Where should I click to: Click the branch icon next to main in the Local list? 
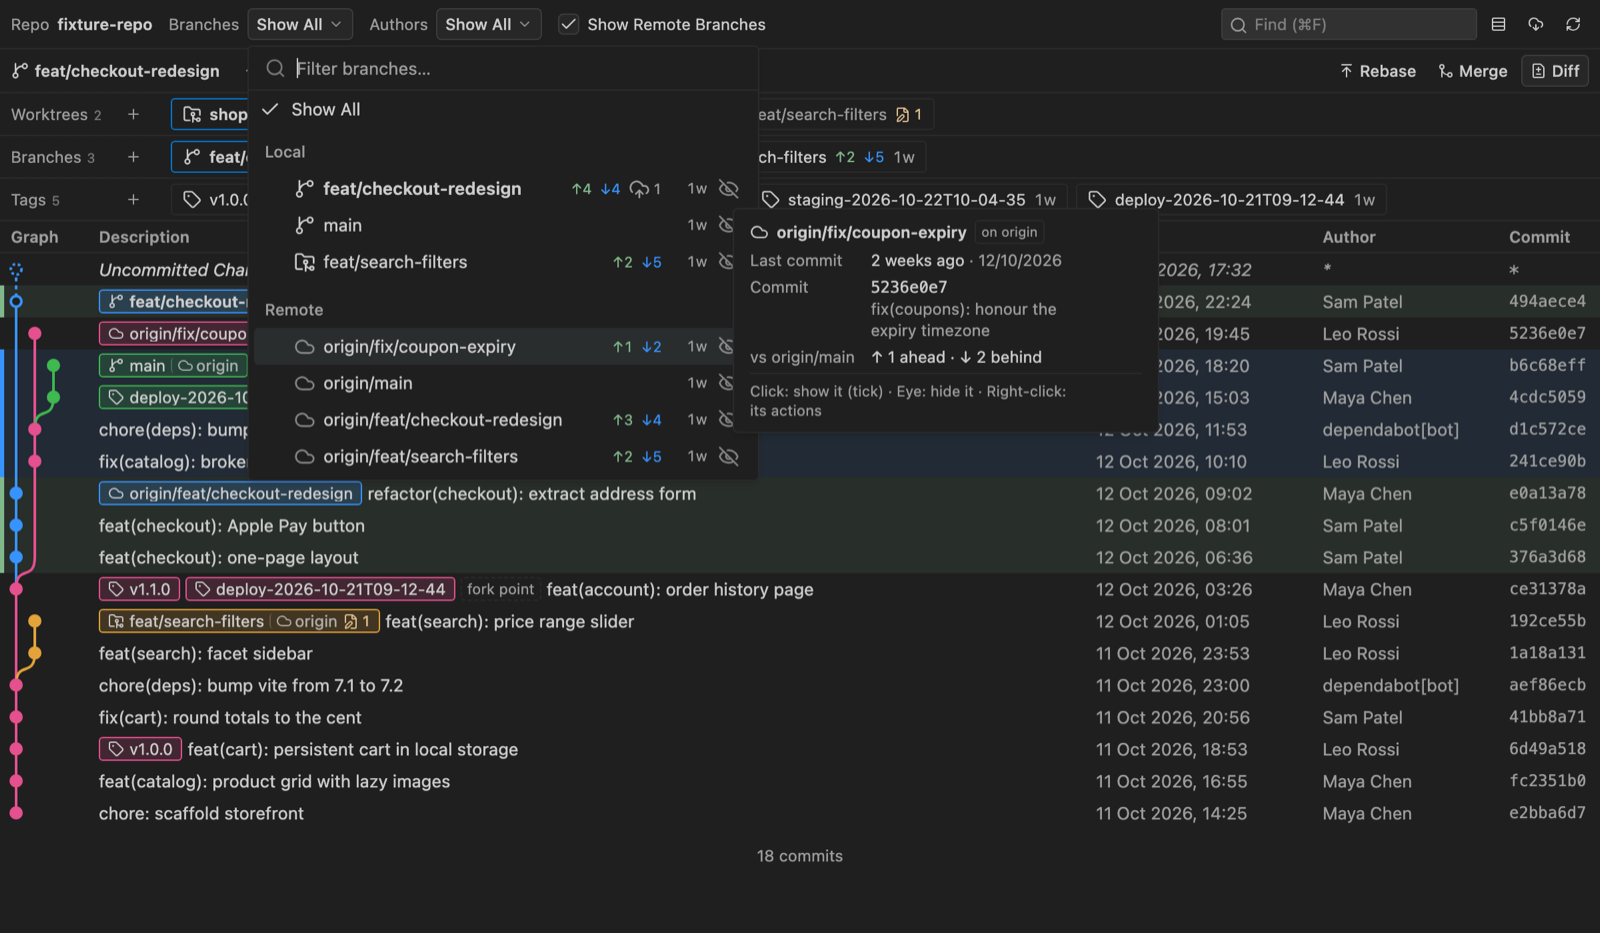[305, 225]
